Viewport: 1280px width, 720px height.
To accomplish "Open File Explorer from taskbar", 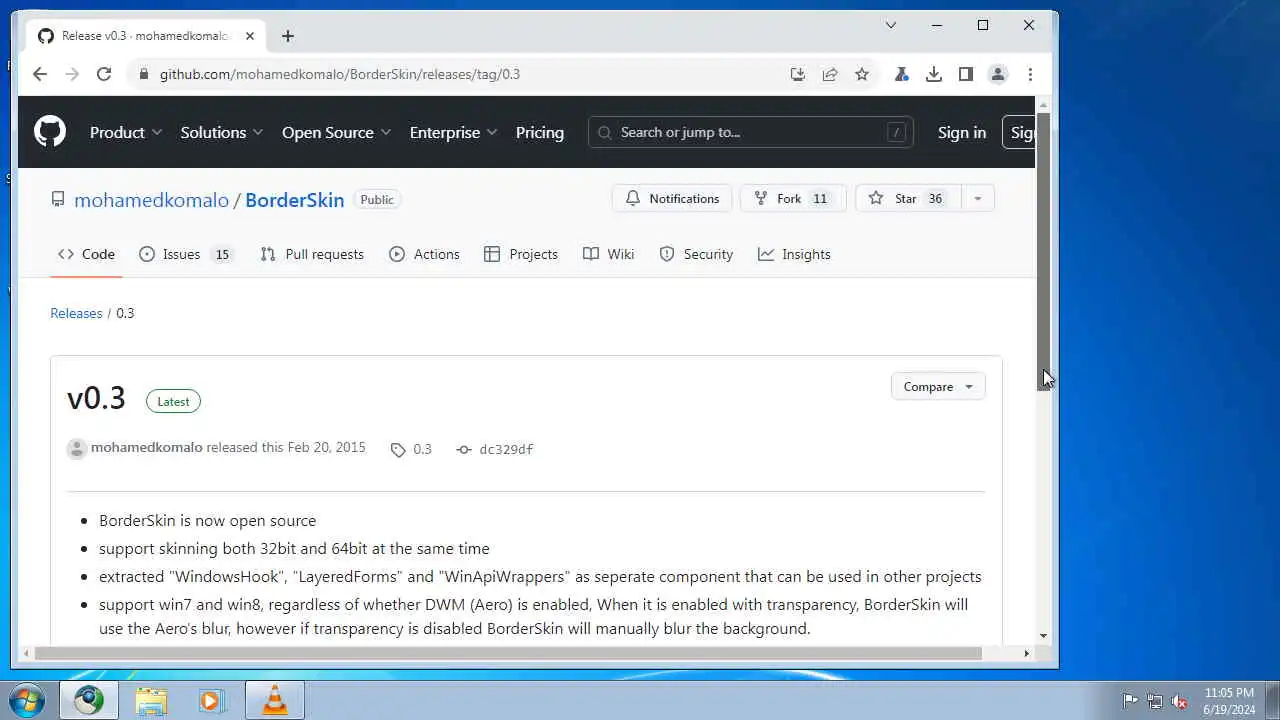I will coord(151,700).
